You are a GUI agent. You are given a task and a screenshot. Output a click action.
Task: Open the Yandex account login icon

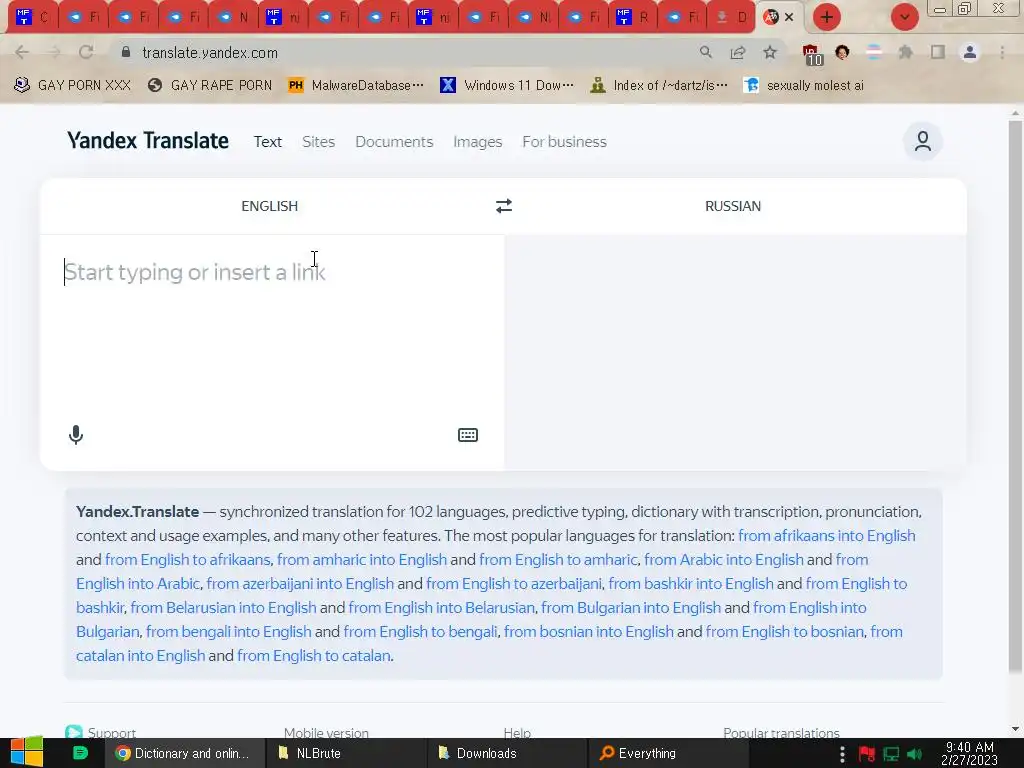[922, 141]
